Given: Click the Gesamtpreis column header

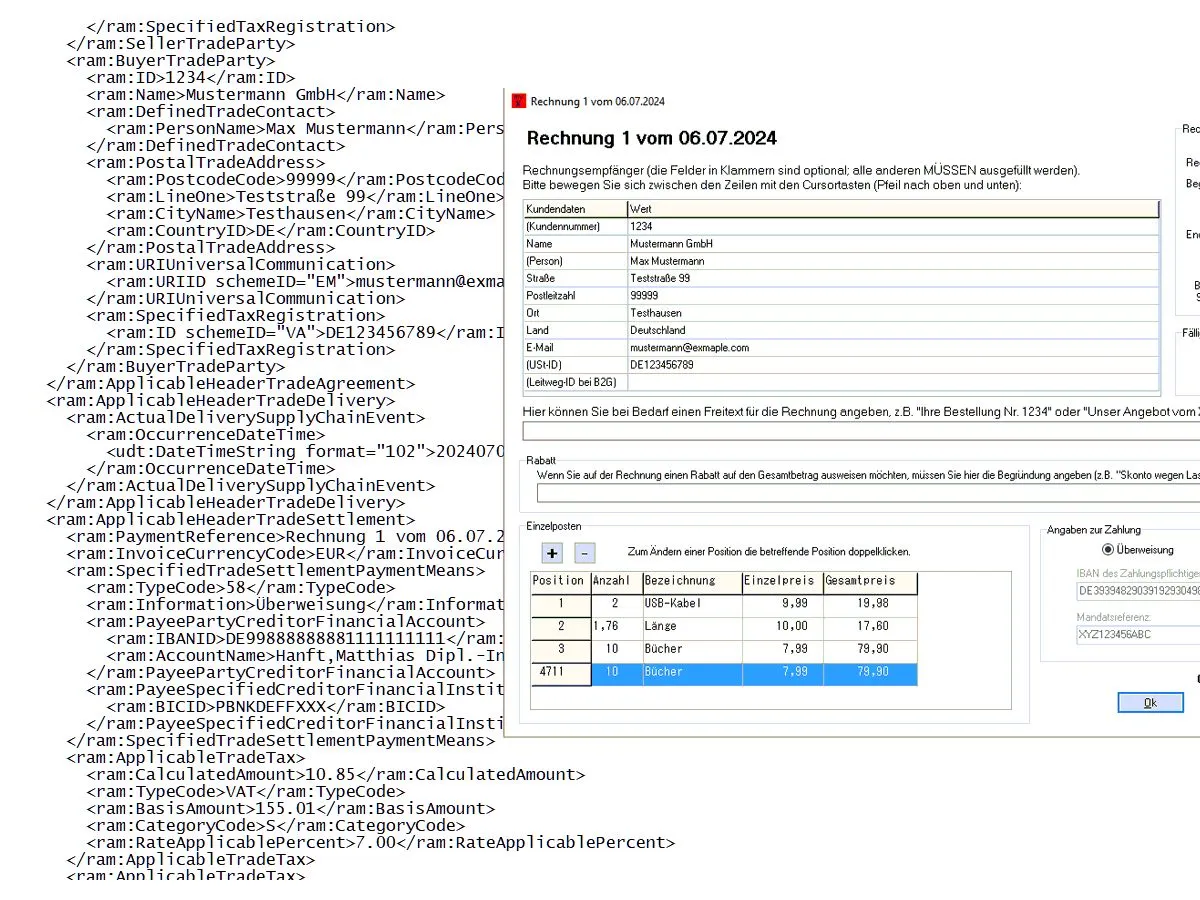Looking at the screenshot, I should click(x=868, y=581).
